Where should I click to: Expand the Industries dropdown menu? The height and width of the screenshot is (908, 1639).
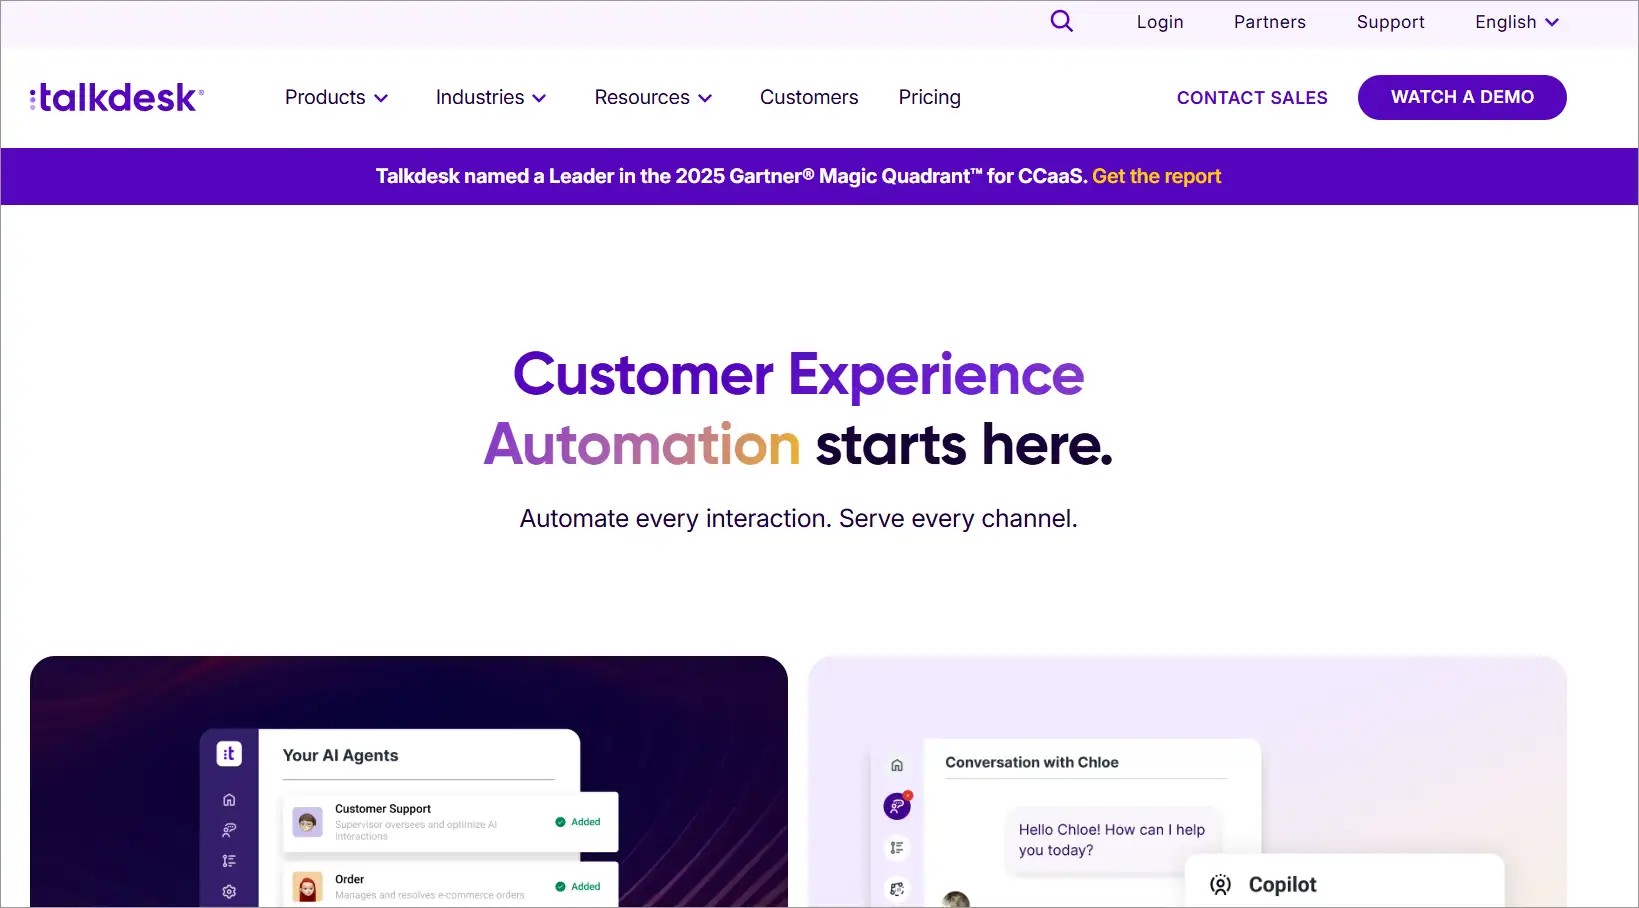[x=491, y=97]
